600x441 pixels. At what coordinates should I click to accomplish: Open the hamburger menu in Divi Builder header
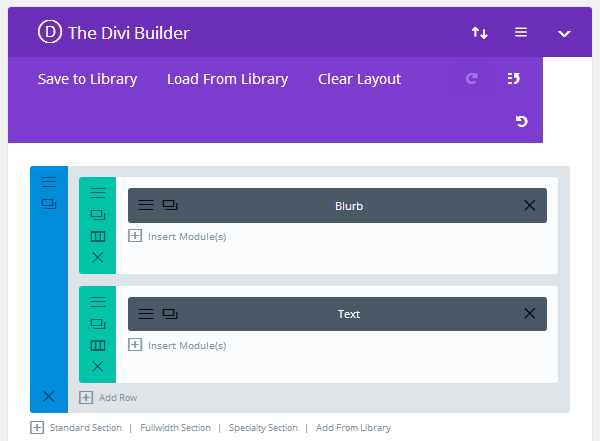click(521, 32)
